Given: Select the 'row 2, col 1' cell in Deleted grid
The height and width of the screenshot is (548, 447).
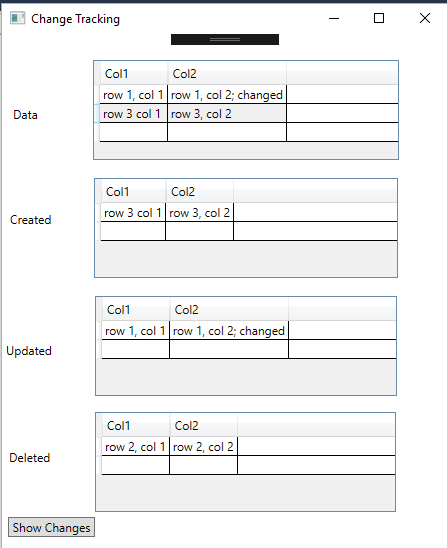Looking at the screenshot, I should pyautogui.click(x=136, y=447).
